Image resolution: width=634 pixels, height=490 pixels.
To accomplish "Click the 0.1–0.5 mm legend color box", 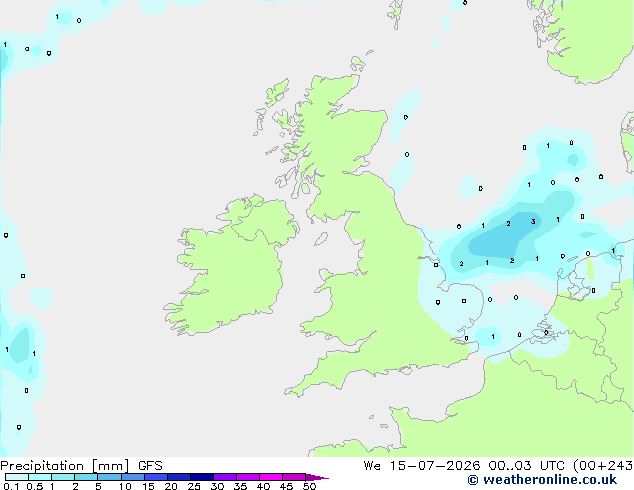I will point(17,477).
